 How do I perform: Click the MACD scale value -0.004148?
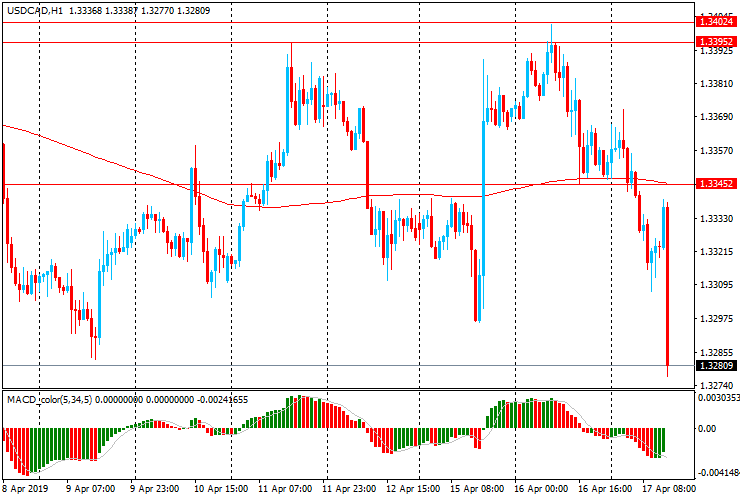pyautogui.click(x=718, y=473)
